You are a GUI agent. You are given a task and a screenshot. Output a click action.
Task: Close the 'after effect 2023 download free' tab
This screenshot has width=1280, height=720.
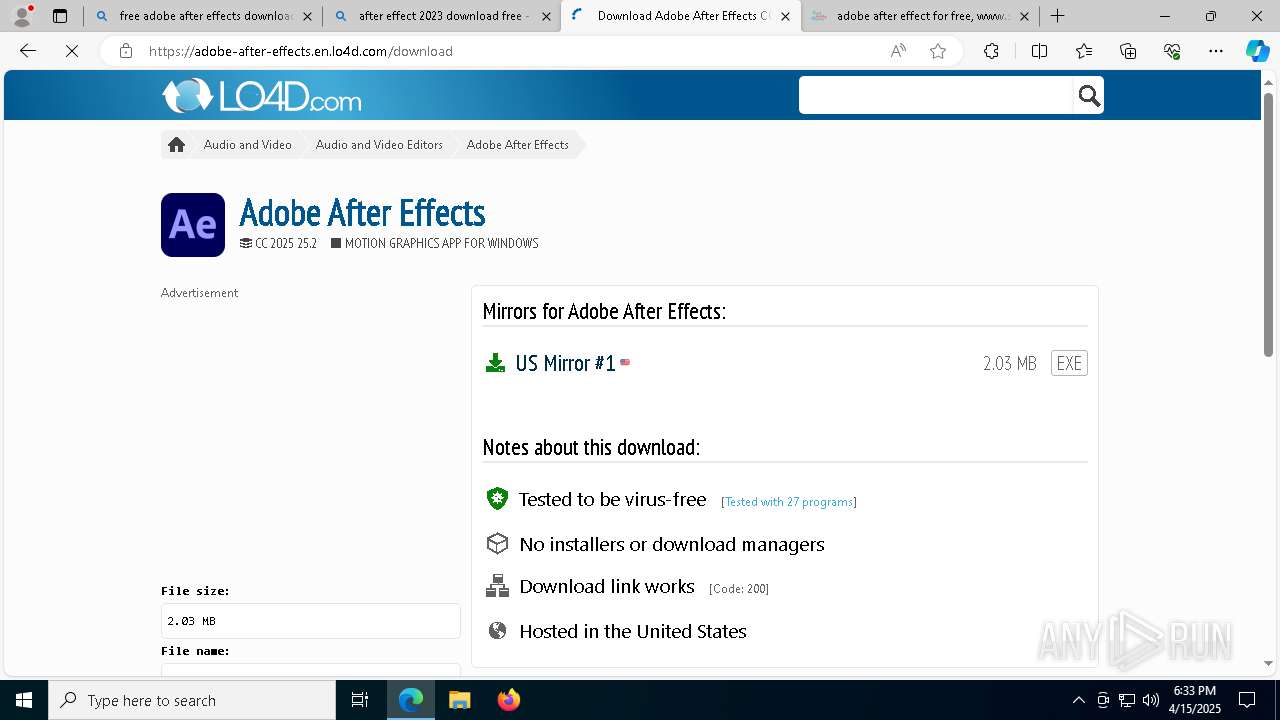pyautogui.click(x=545, y=16)
